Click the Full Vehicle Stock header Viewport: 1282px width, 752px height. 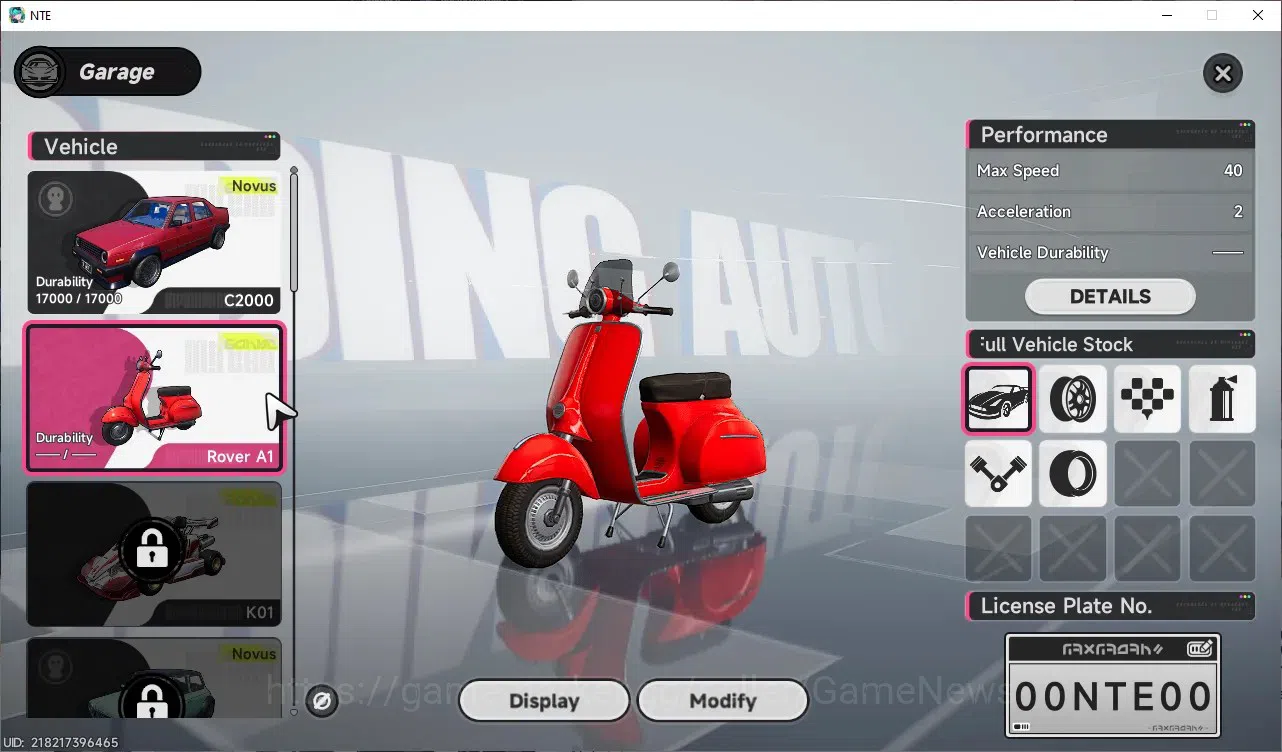[x=1110, y=344]
